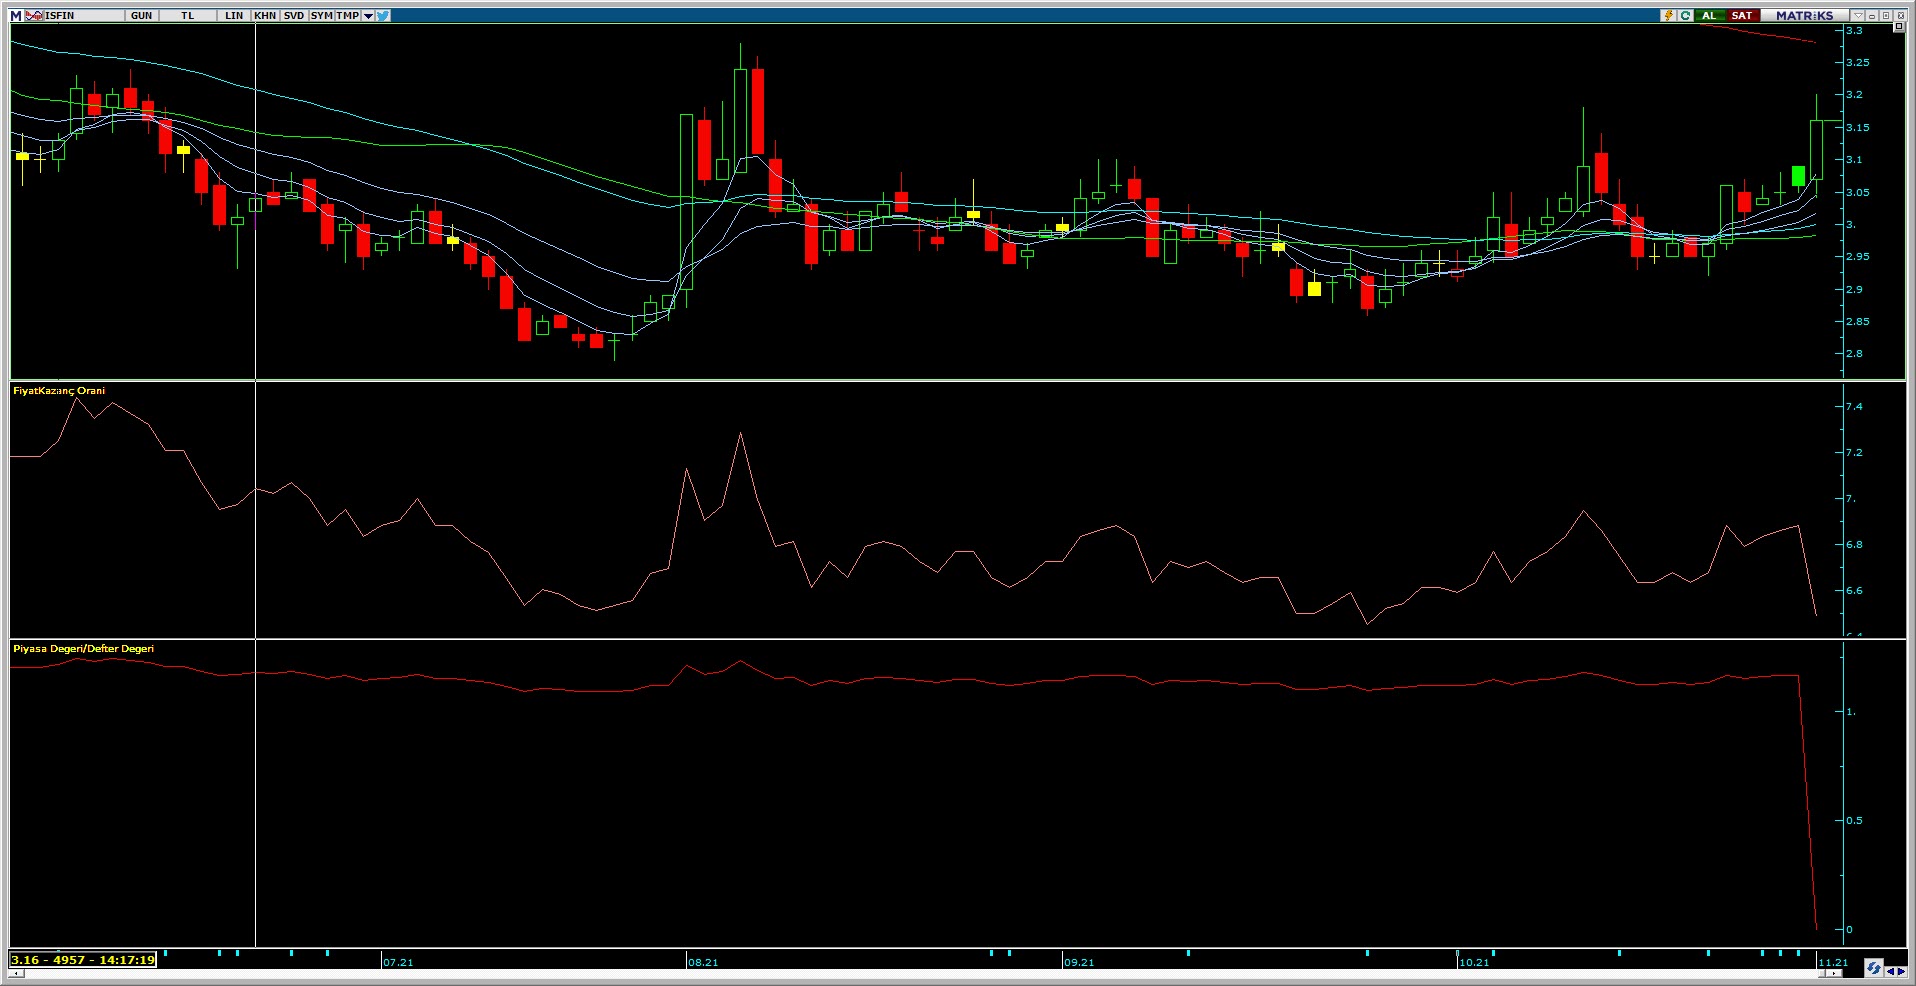This screenshot has width=1916, height=986.
Task: Click the blue right navigation arrow
Action: point(1901,971)
